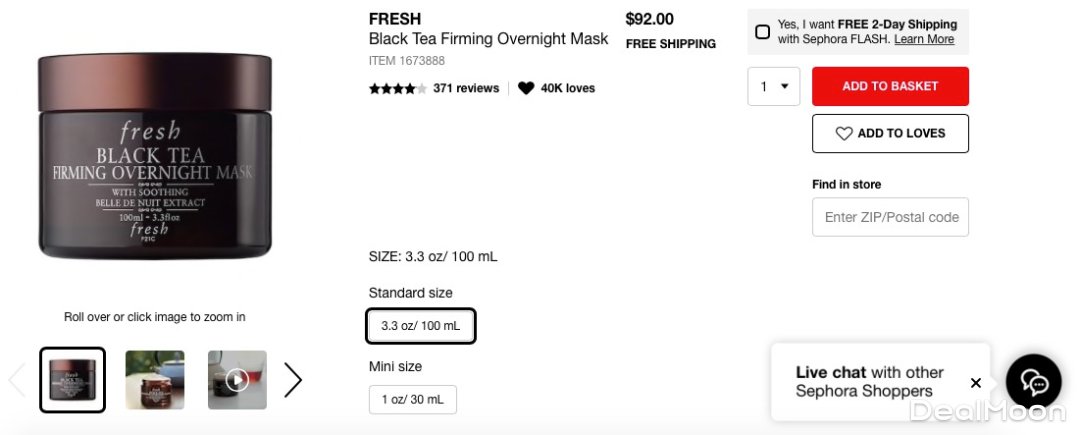Viewport: 1080px width, 435px height.
Task: Select standard size 3.3 oz/ 100 mL
Action: point(421,326)
